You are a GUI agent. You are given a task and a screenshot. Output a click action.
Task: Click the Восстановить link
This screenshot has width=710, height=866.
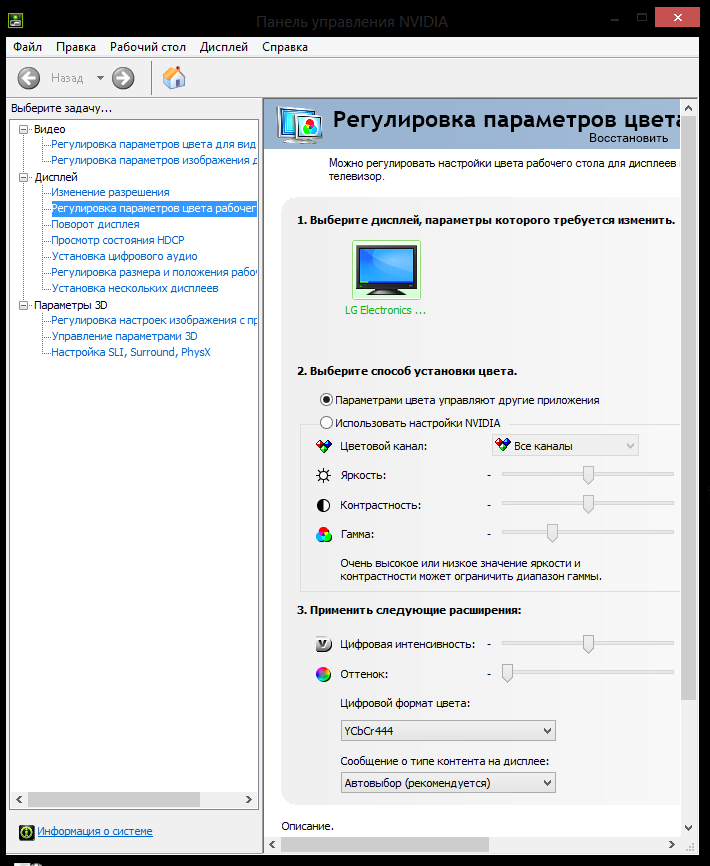point(628,138)
